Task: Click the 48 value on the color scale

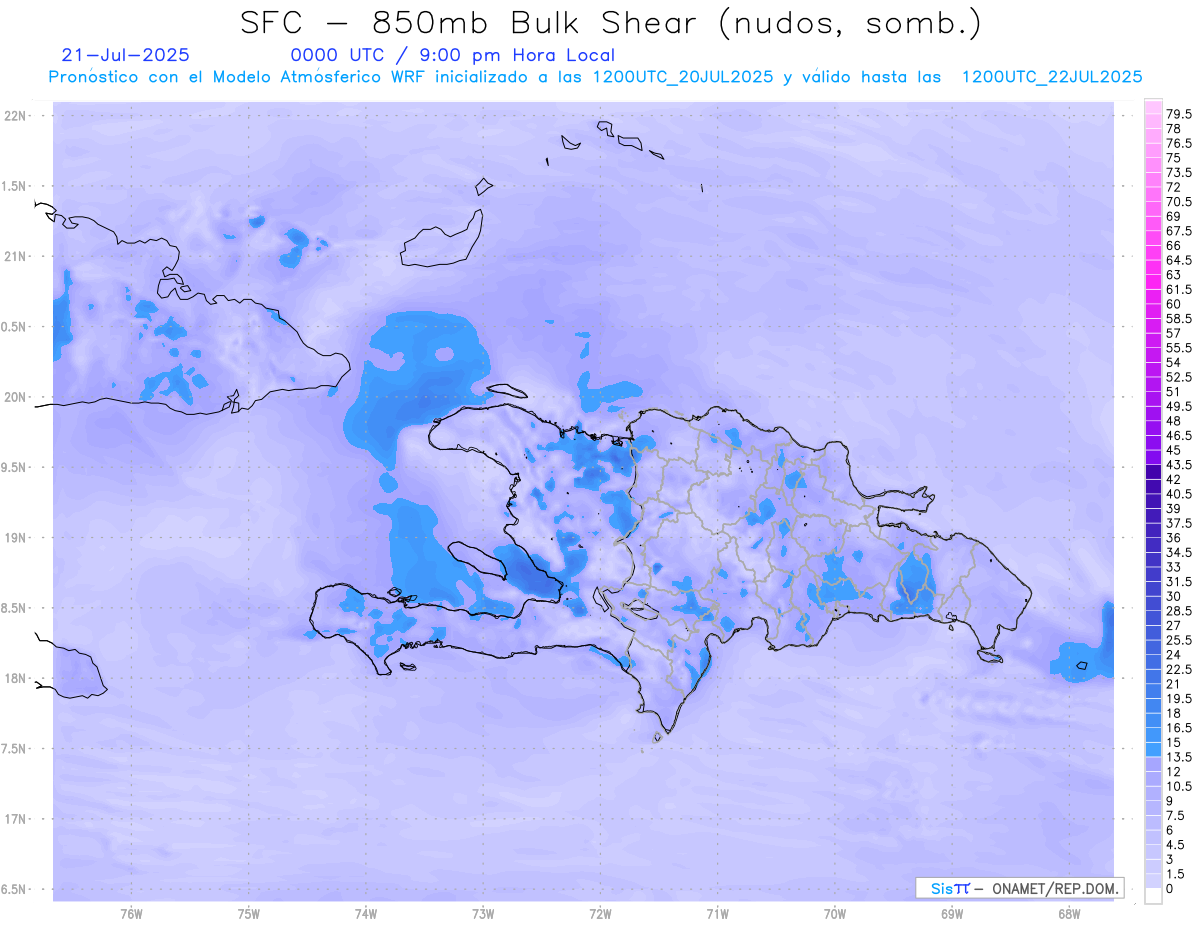Action: pos(1173,421)
